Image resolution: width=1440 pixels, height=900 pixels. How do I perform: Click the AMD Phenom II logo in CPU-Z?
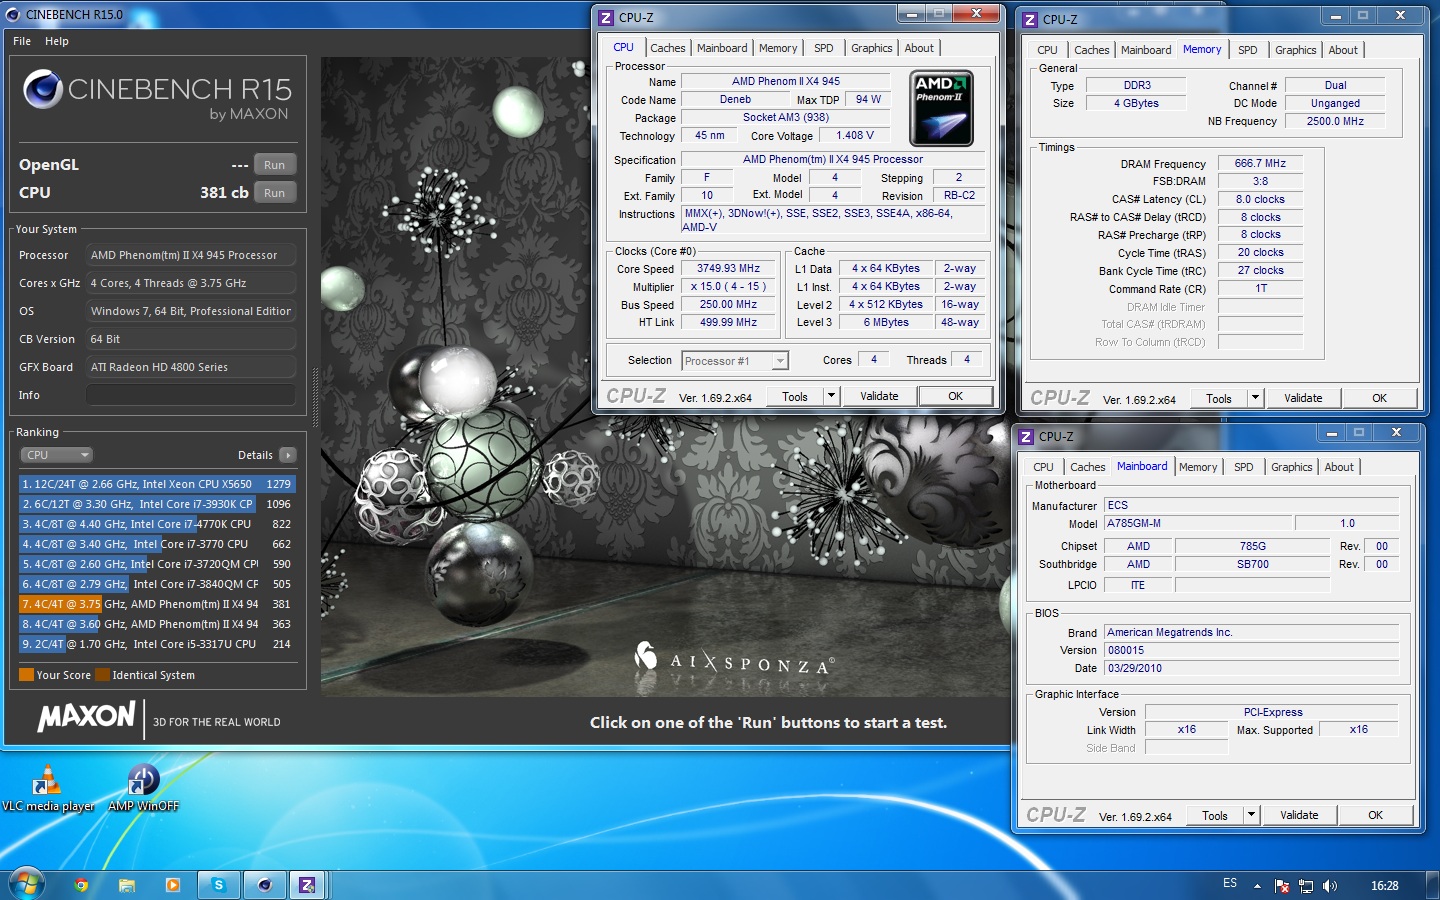(941, 109)
